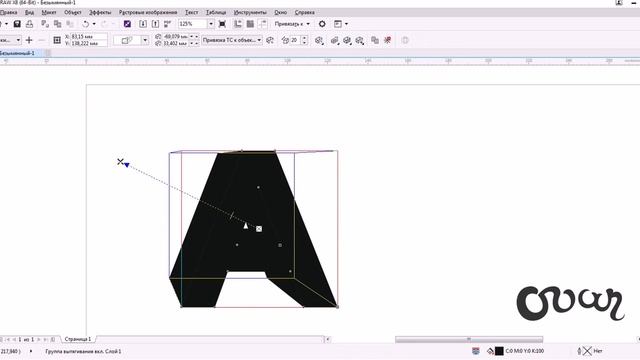Image resolution: width=640 pixels, height=360 pixels.
Task: Click the page or object vanishing point icon
Action: point(270,40)
